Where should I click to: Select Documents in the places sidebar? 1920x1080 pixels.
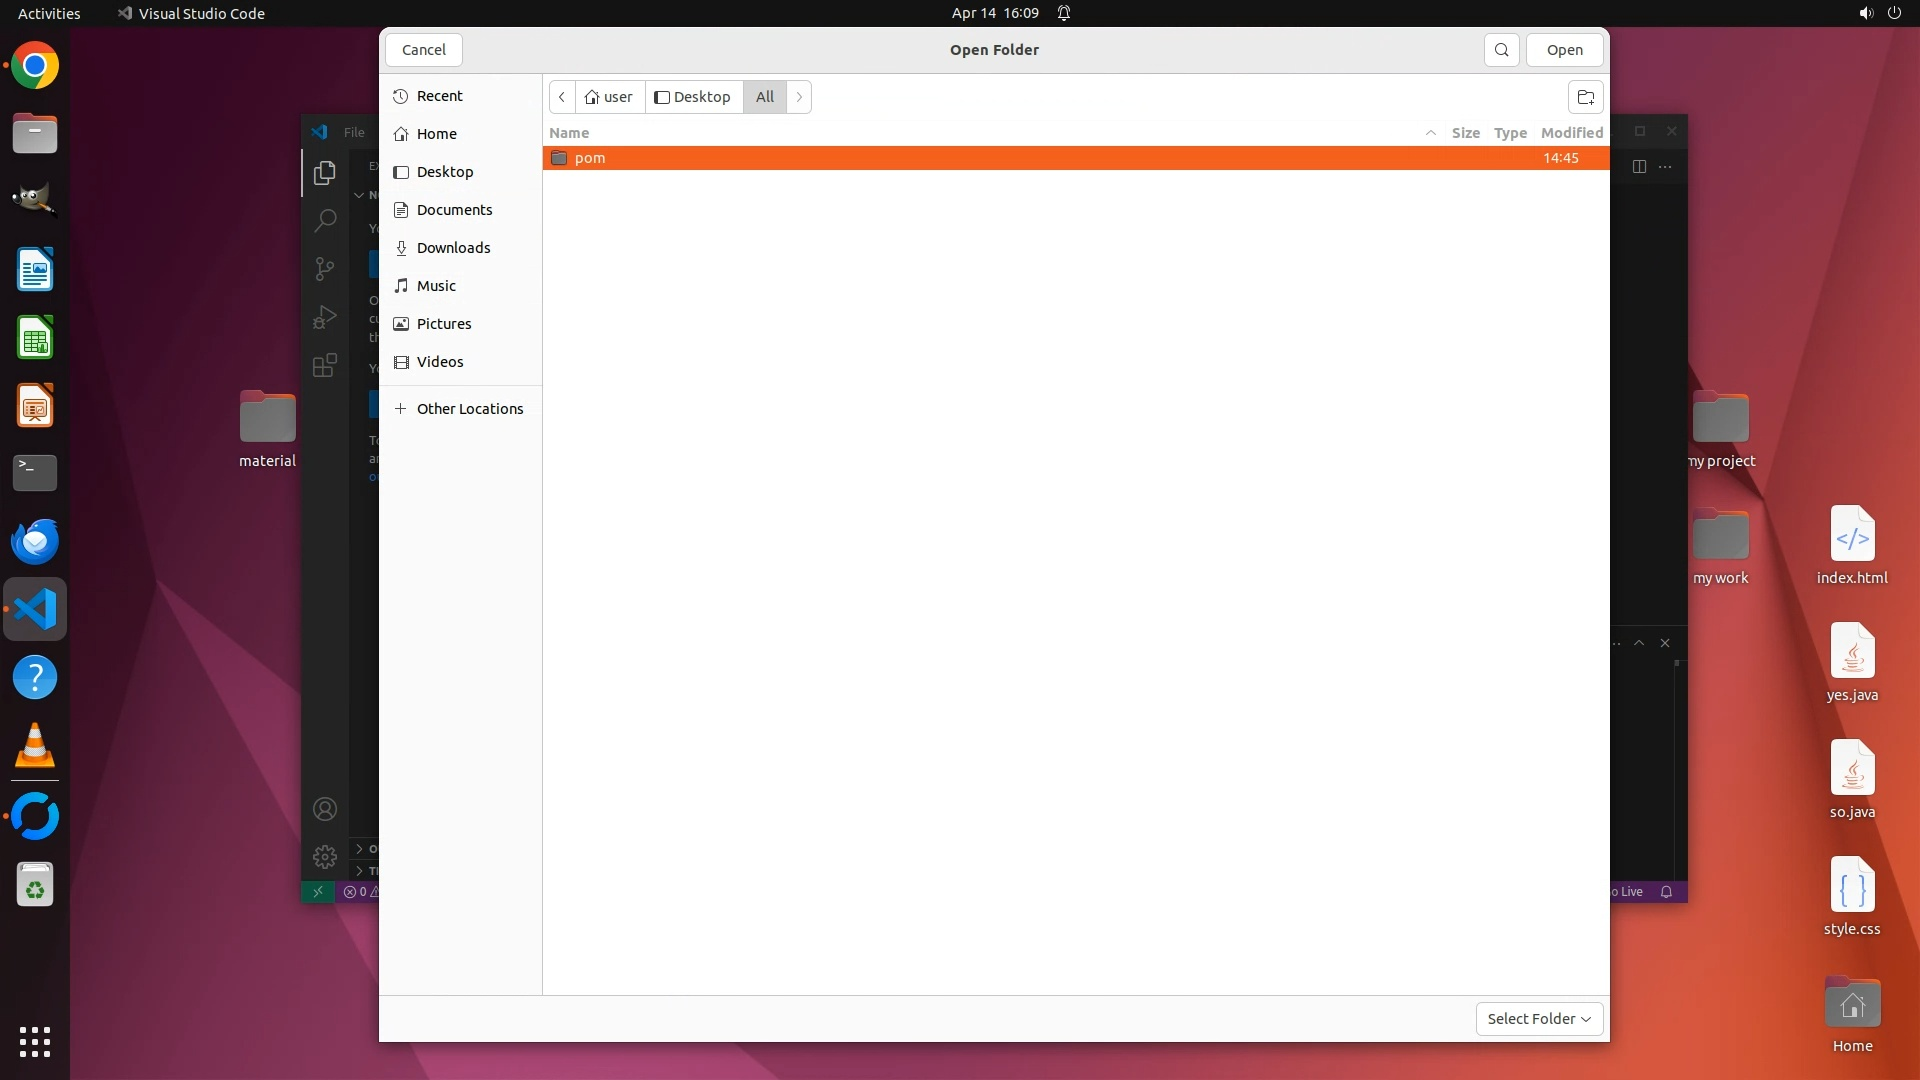pos(454,210)
